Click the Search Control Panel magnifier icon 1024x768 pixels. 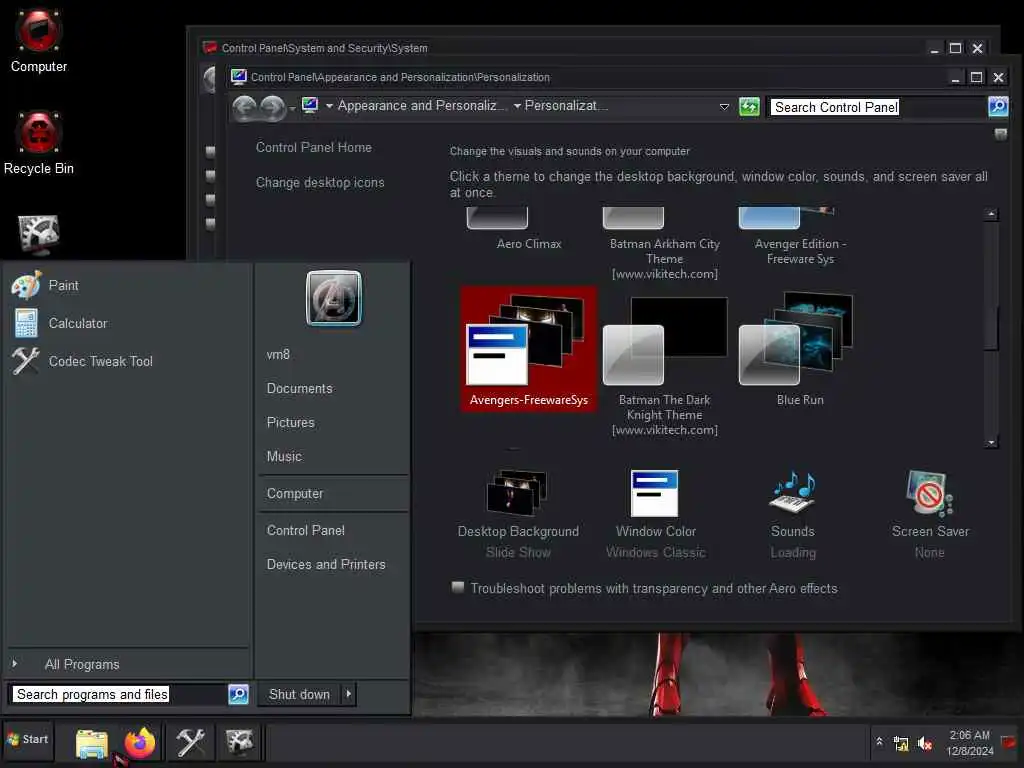tap(998, 106)
